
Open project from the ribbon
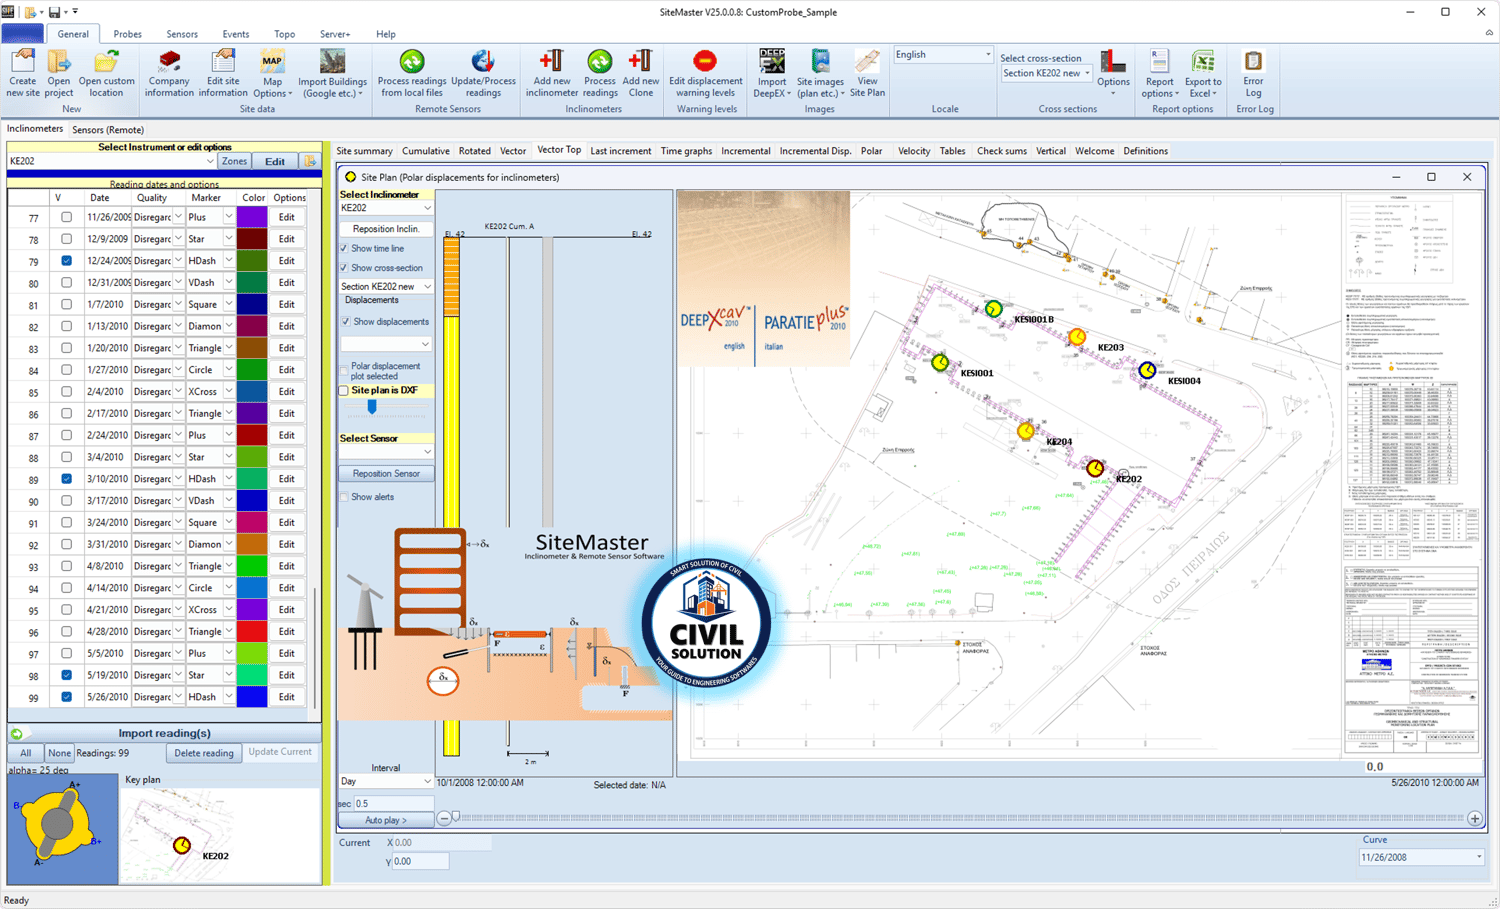[x=59, y=73]
